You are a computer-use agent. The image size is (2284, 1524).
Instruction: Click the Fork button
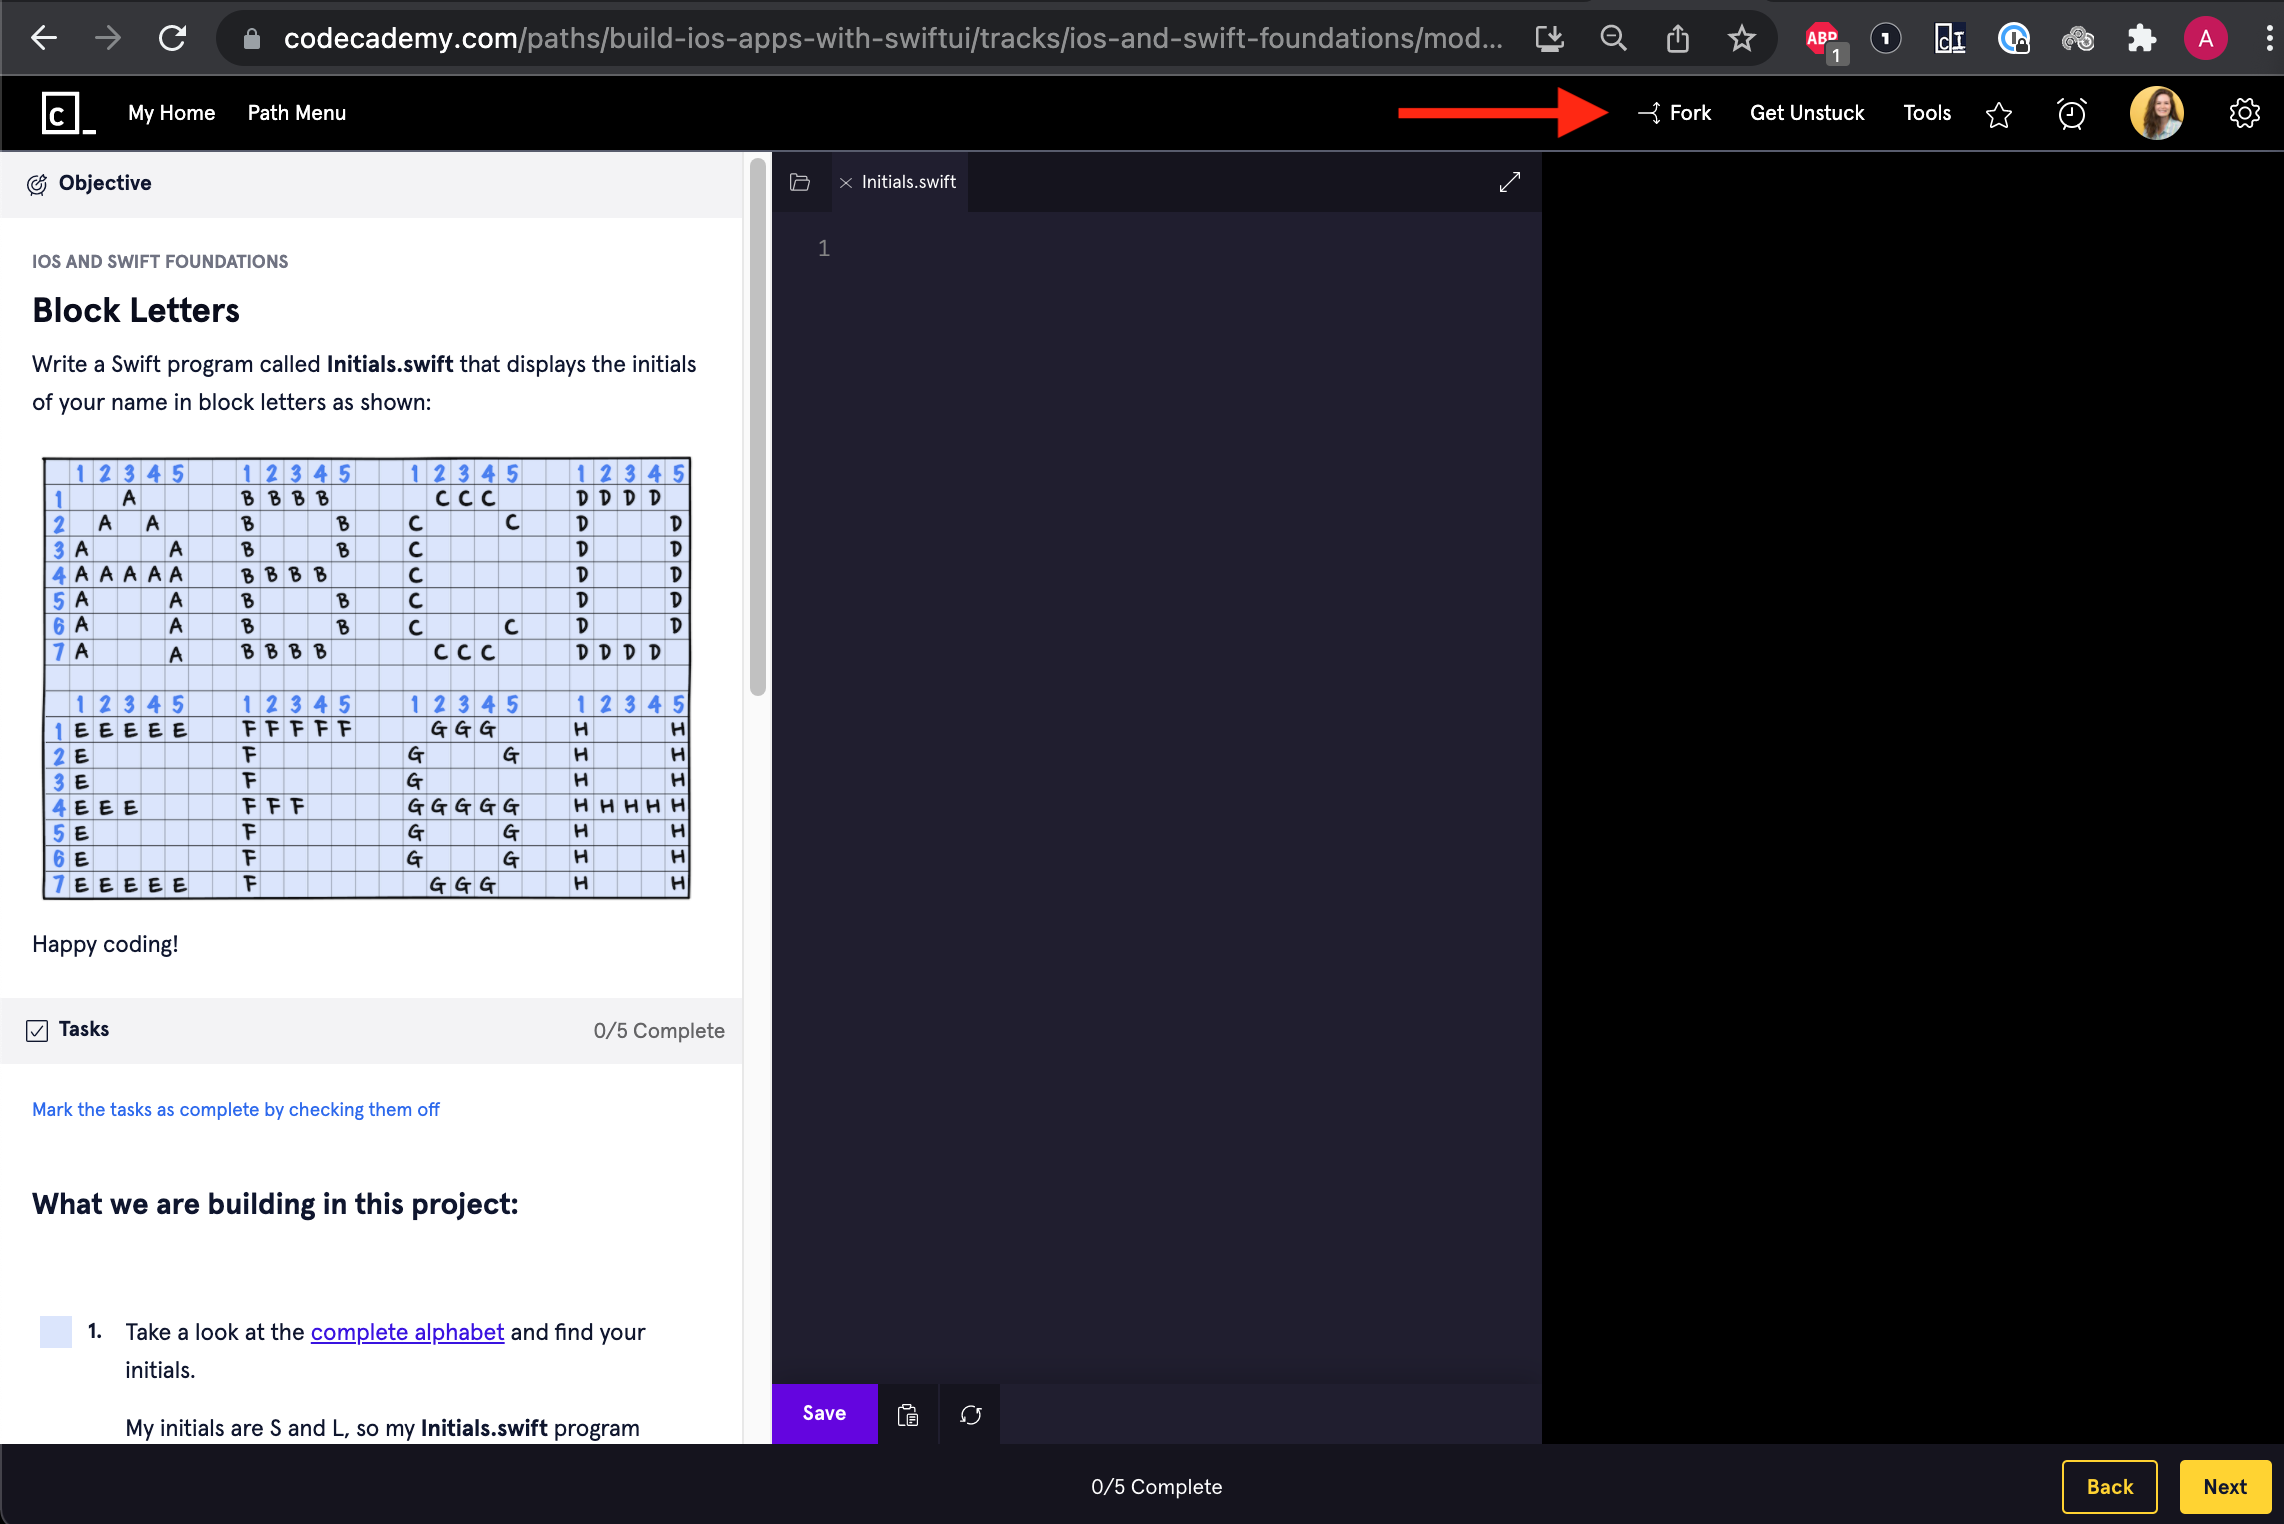(x=1675, y=113)
